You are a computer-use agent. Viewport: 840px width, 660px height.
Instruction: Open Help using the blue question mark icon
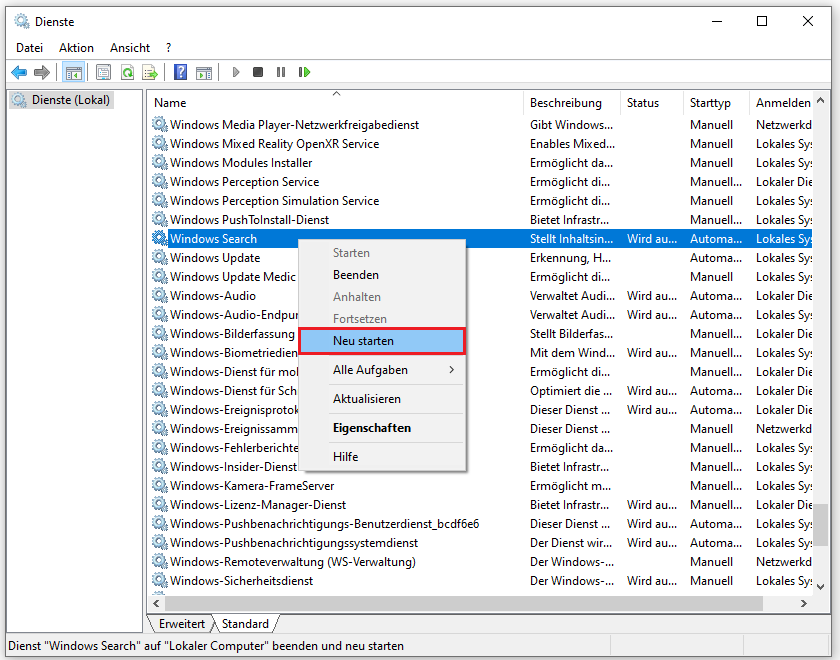(x=179, y=71)
